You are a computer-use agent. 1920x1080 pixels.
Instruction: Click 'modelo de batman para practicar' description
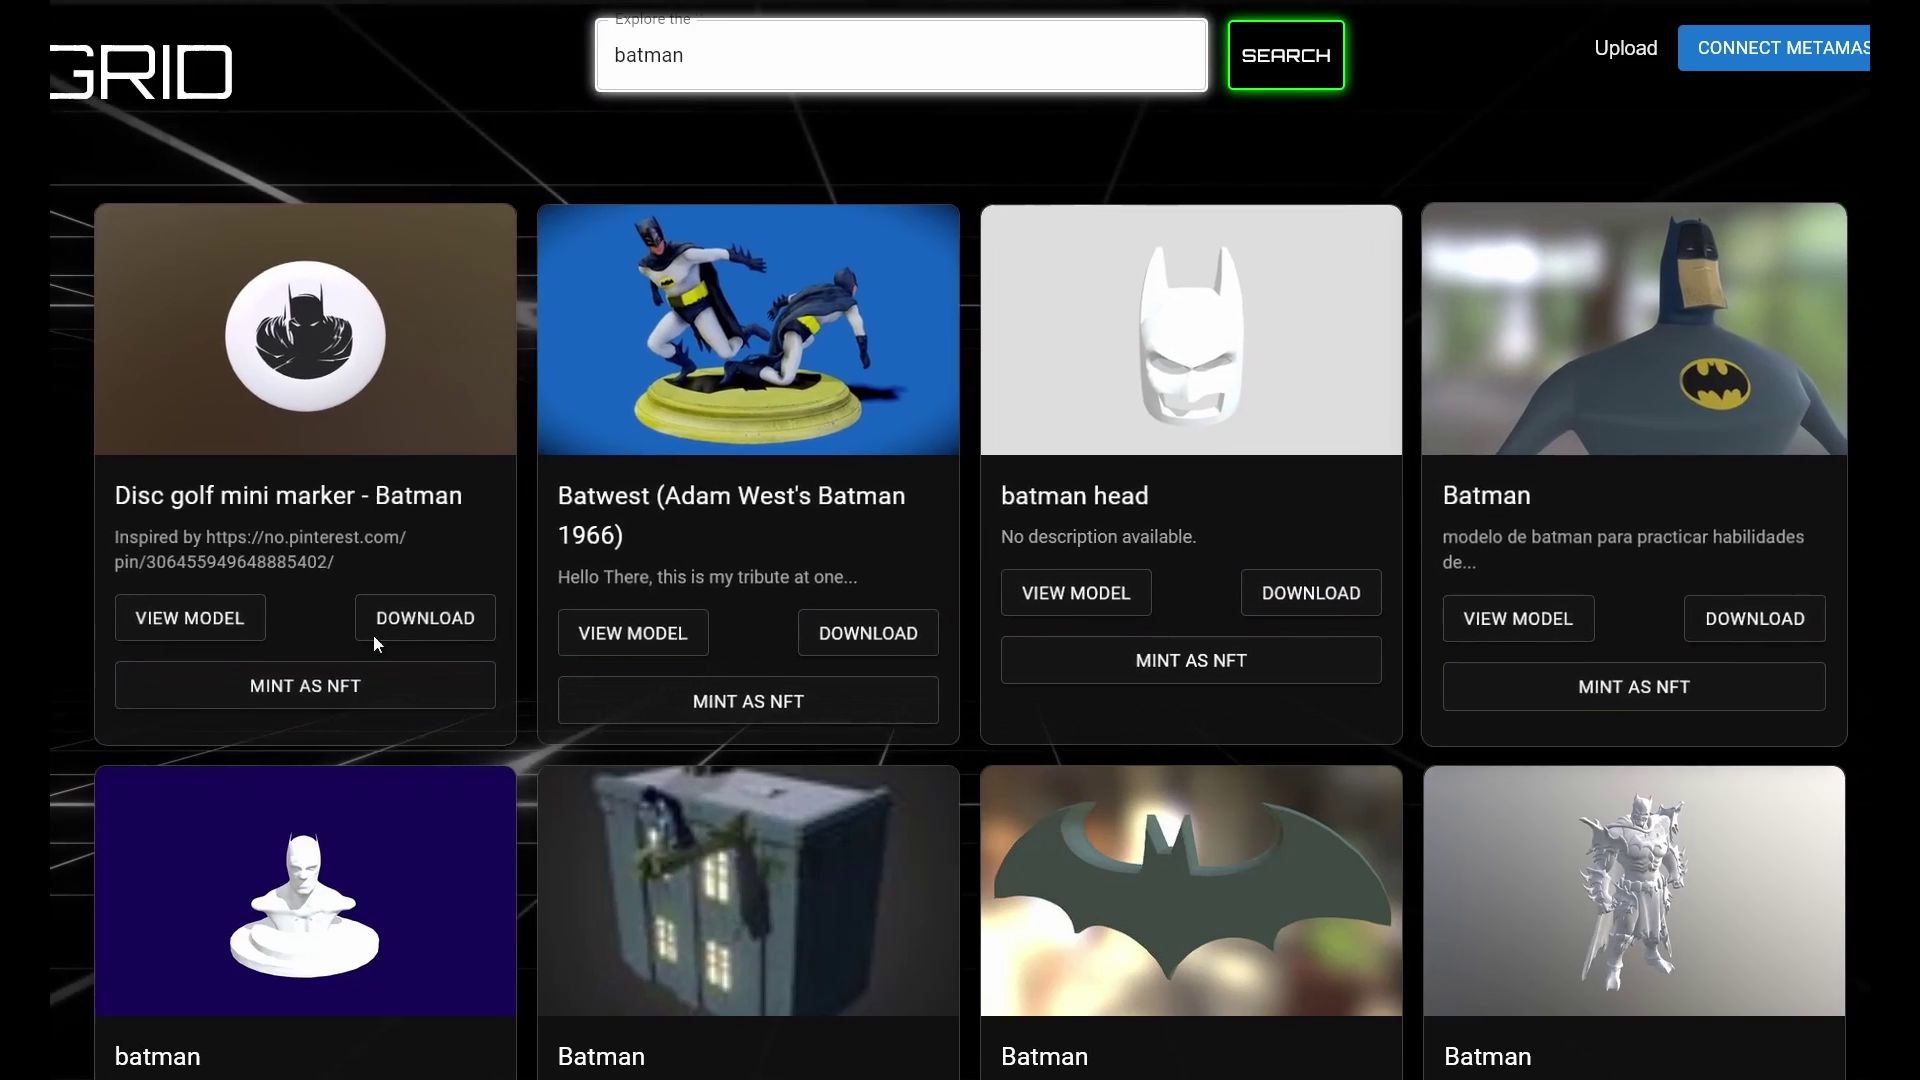tap(1623, 549)
